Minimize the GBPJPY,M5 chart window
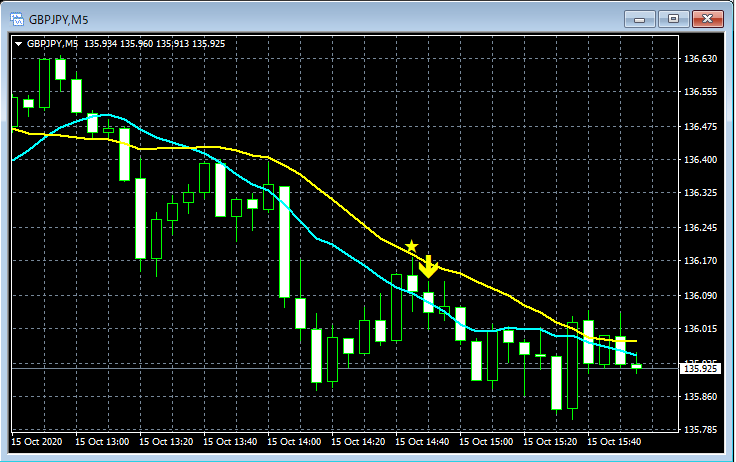This screenshot has height=462, width=736. (639, 19)
